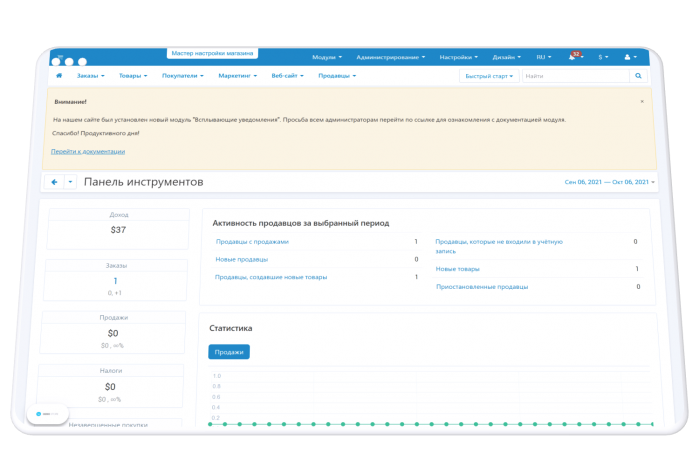The image size is (700, 466).
Task: Change language via RU dropdown
Action: (x=544, y=57)
